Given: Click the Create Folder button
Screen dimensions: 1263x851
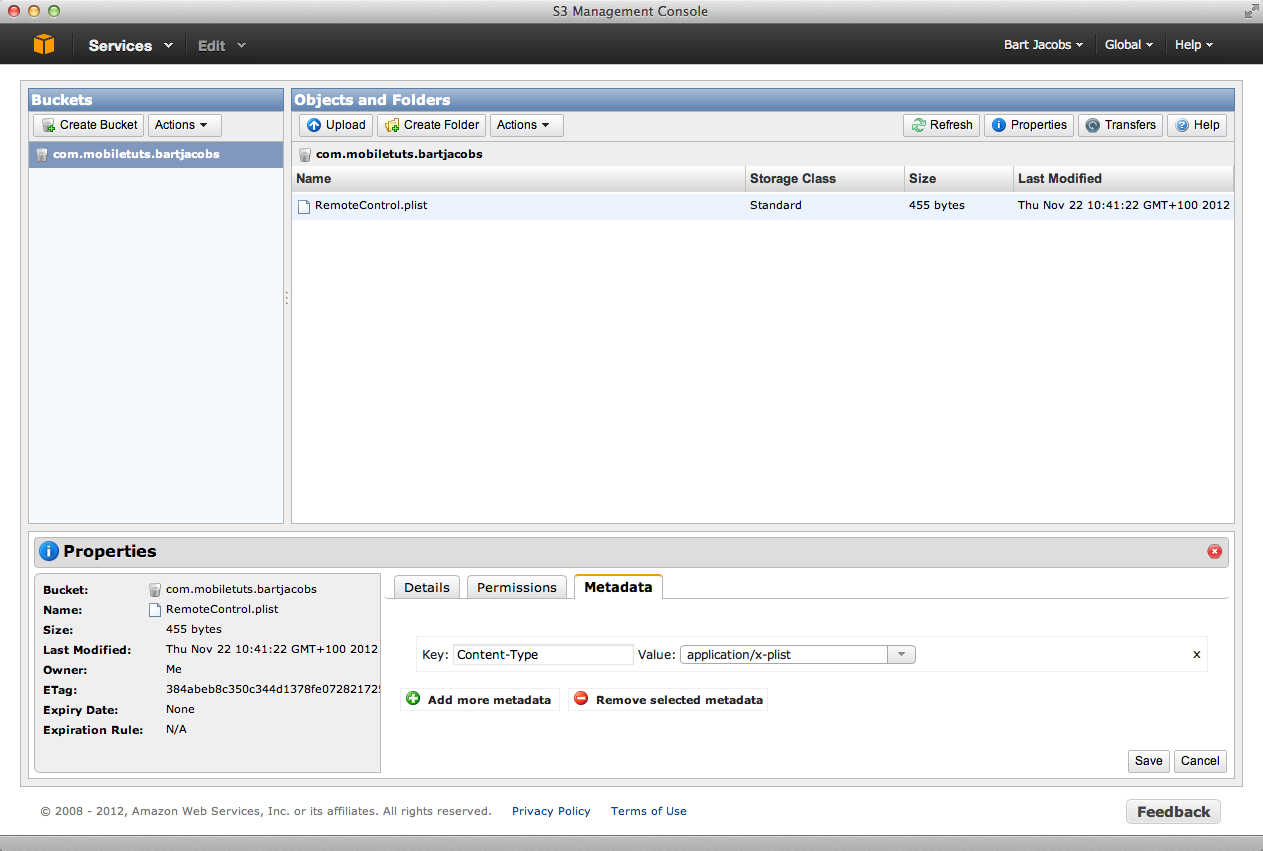Looking at the screenshot, I should click(x=432, y=125).
